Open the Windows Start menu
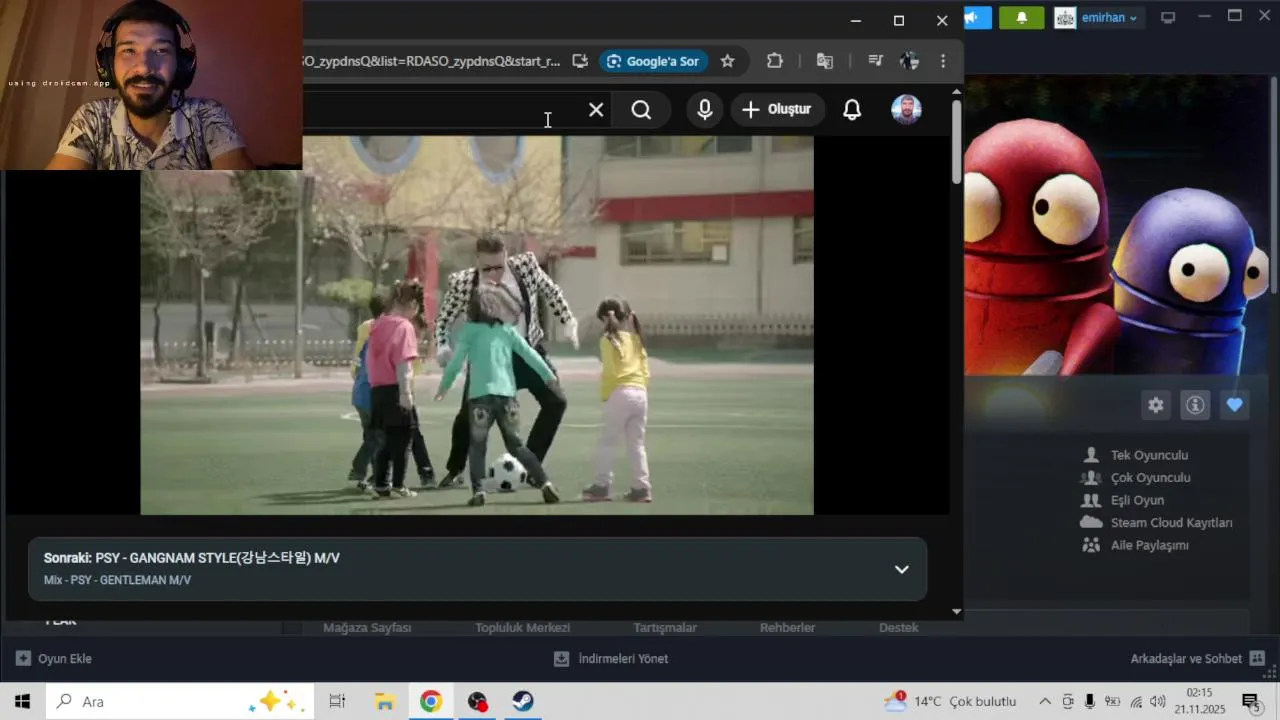 [22, 701]
